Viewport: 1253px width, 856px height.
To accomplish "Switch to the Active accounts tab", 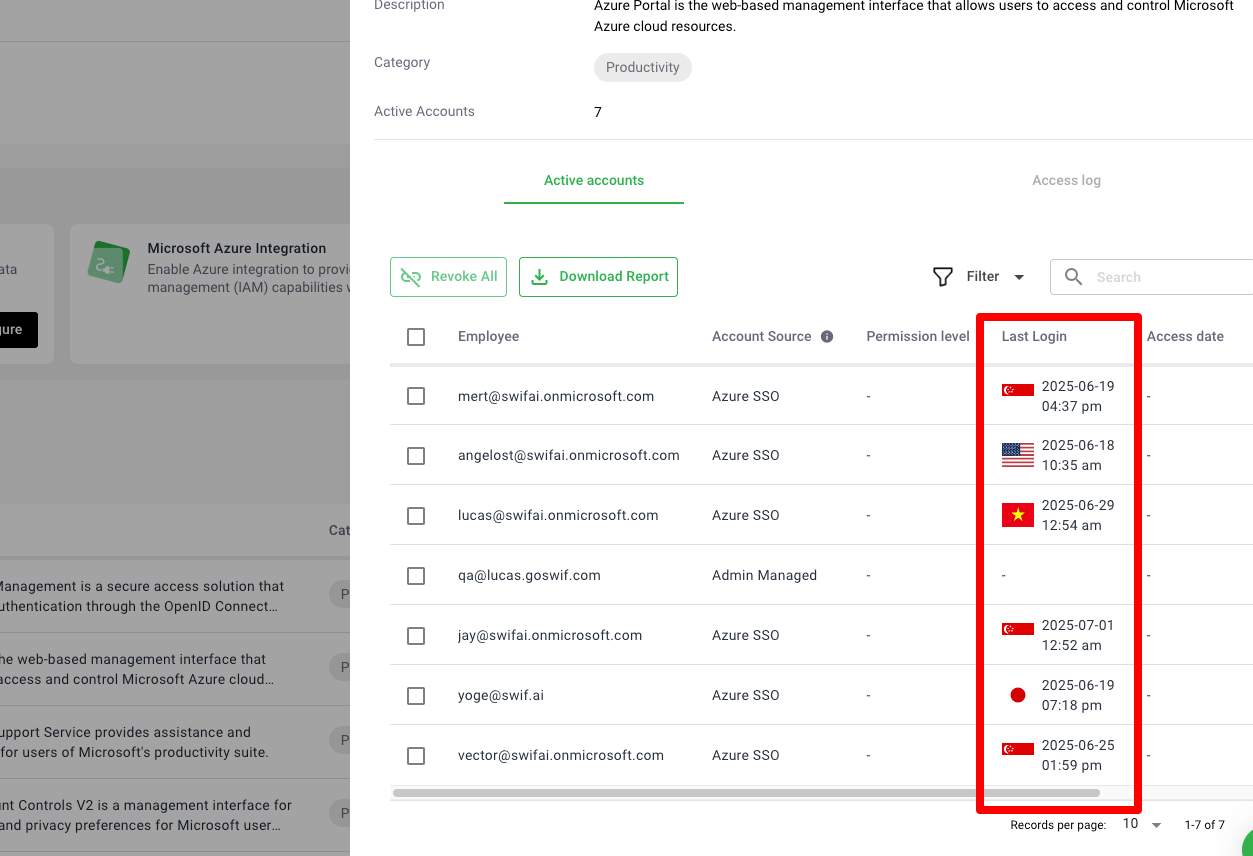I will 594,181.
